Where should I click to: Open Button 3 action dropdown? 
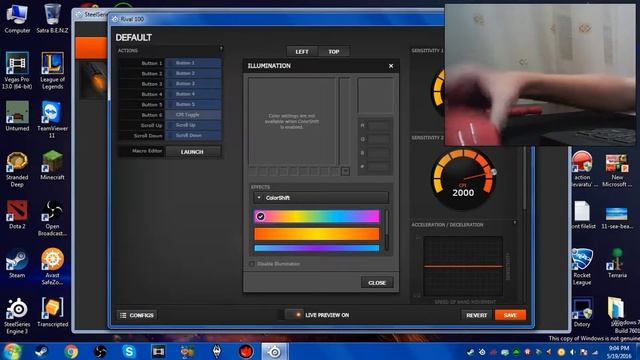[x=193, y=83]
